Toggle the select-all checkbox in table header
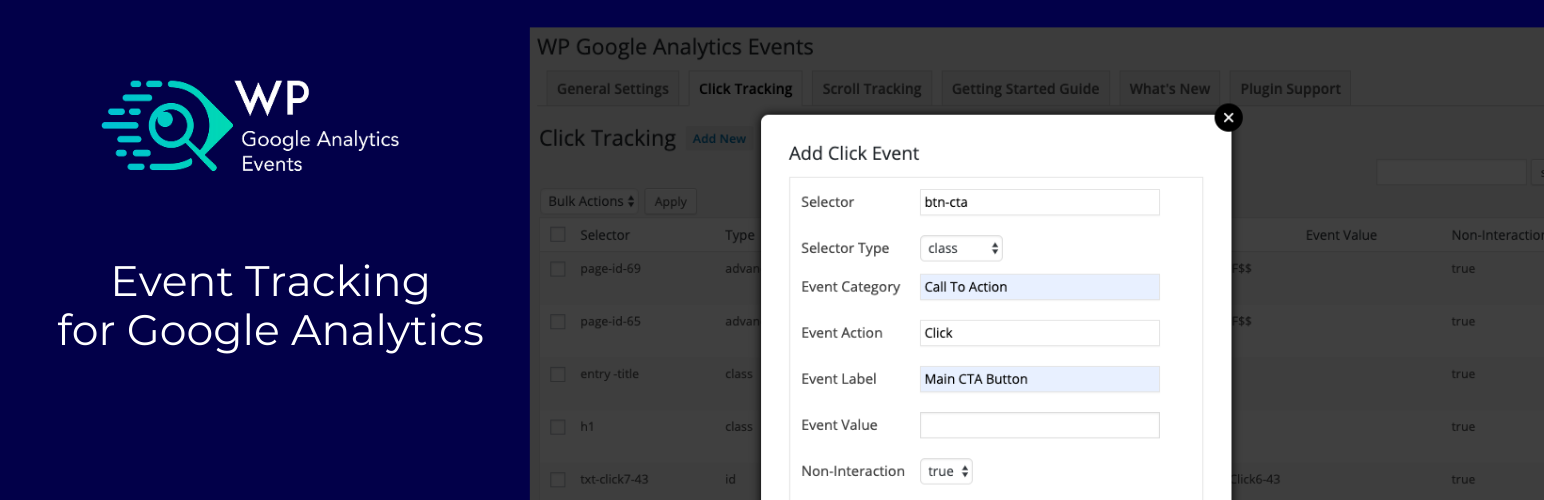Screen dimensions: 1544x500 tap(558, 235)
